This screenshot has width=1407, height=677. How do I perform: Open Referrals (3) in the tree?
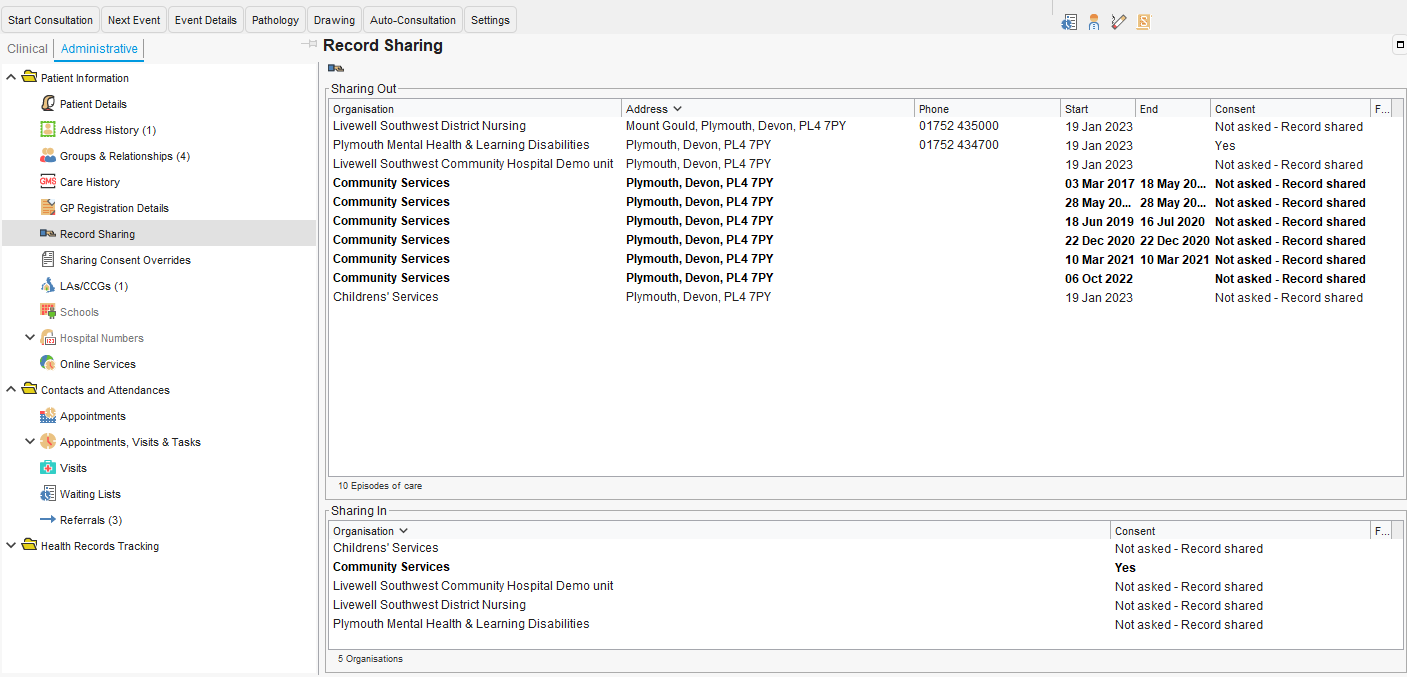pyautogui.click(x=91, y=520)
